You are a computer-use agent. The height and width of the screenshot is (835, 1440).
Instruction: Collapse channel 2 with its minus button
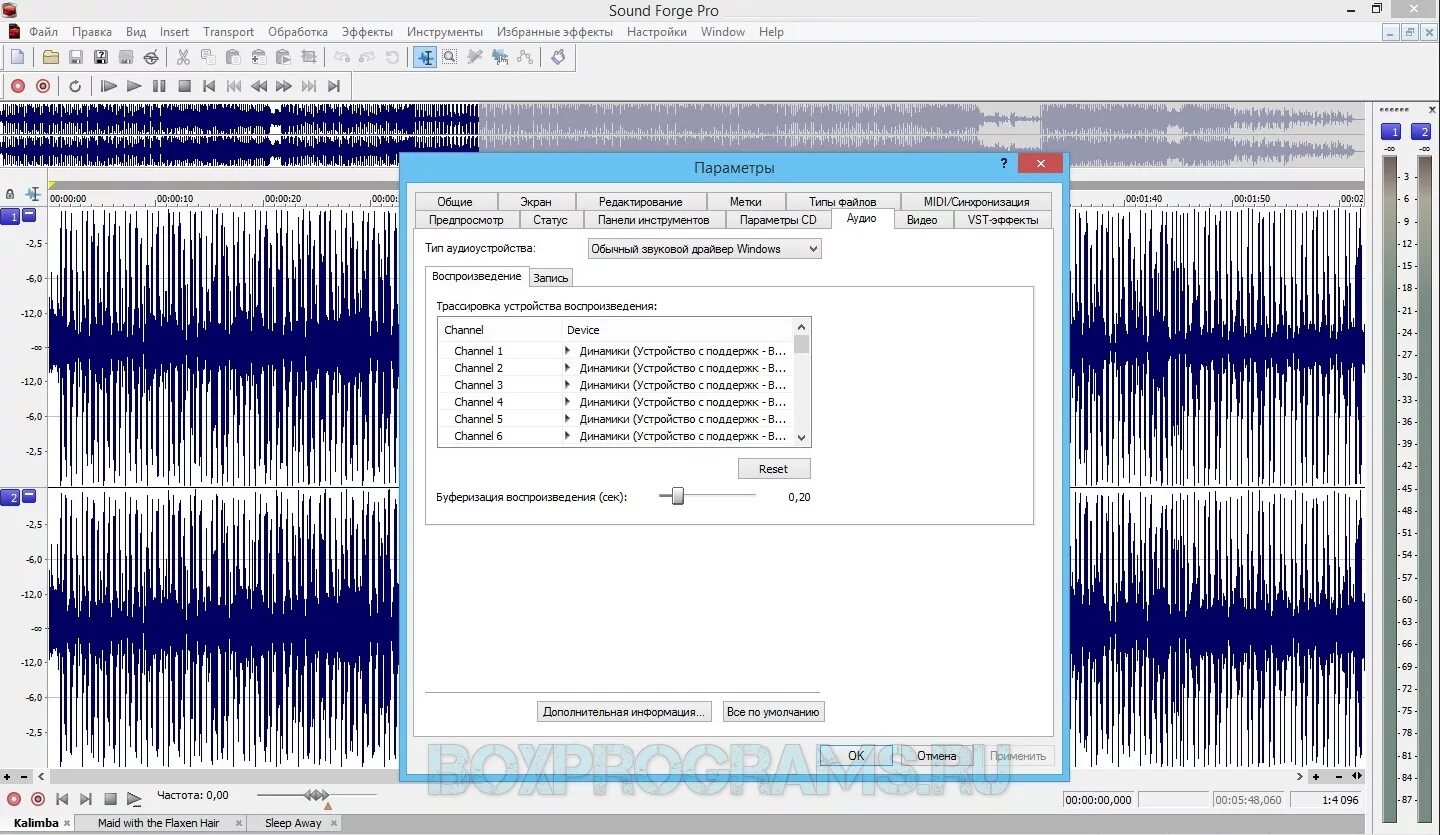click(x=29, y=496)
